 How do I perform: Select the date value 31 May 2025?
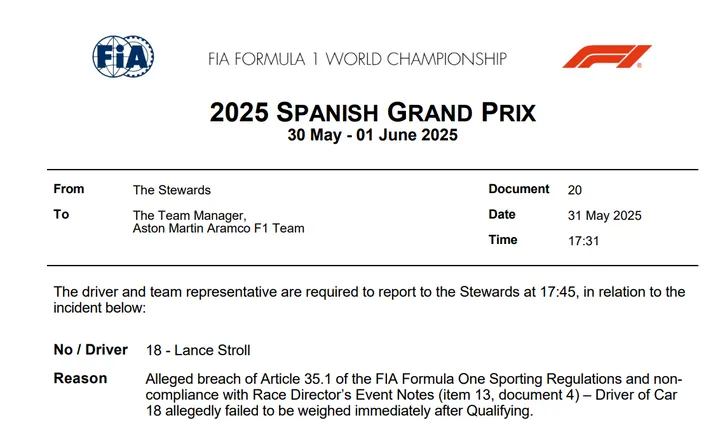click(x=604, y=215)
